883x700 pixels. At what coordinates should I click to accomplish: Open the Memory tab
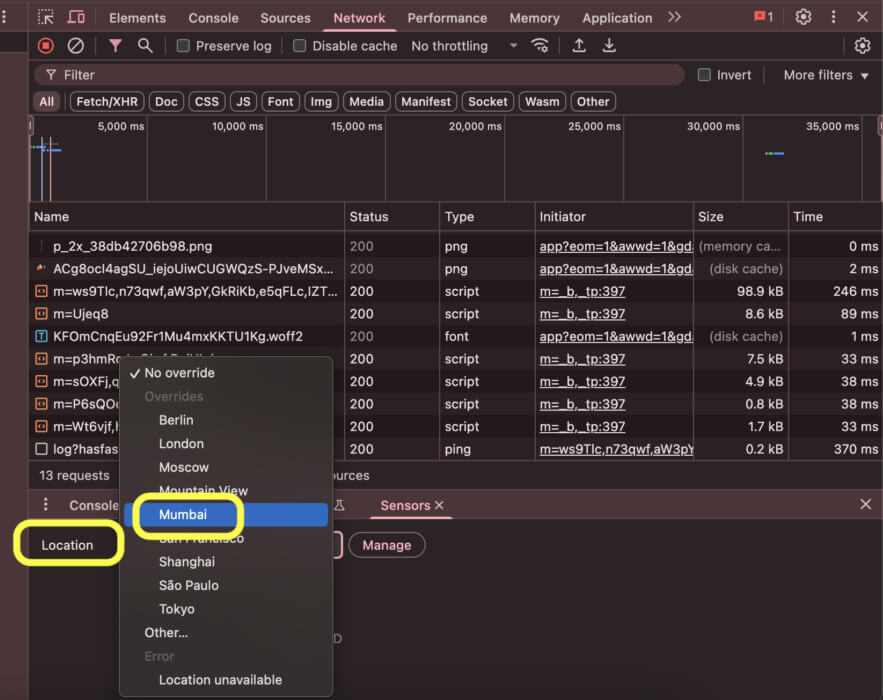[534, 17]
